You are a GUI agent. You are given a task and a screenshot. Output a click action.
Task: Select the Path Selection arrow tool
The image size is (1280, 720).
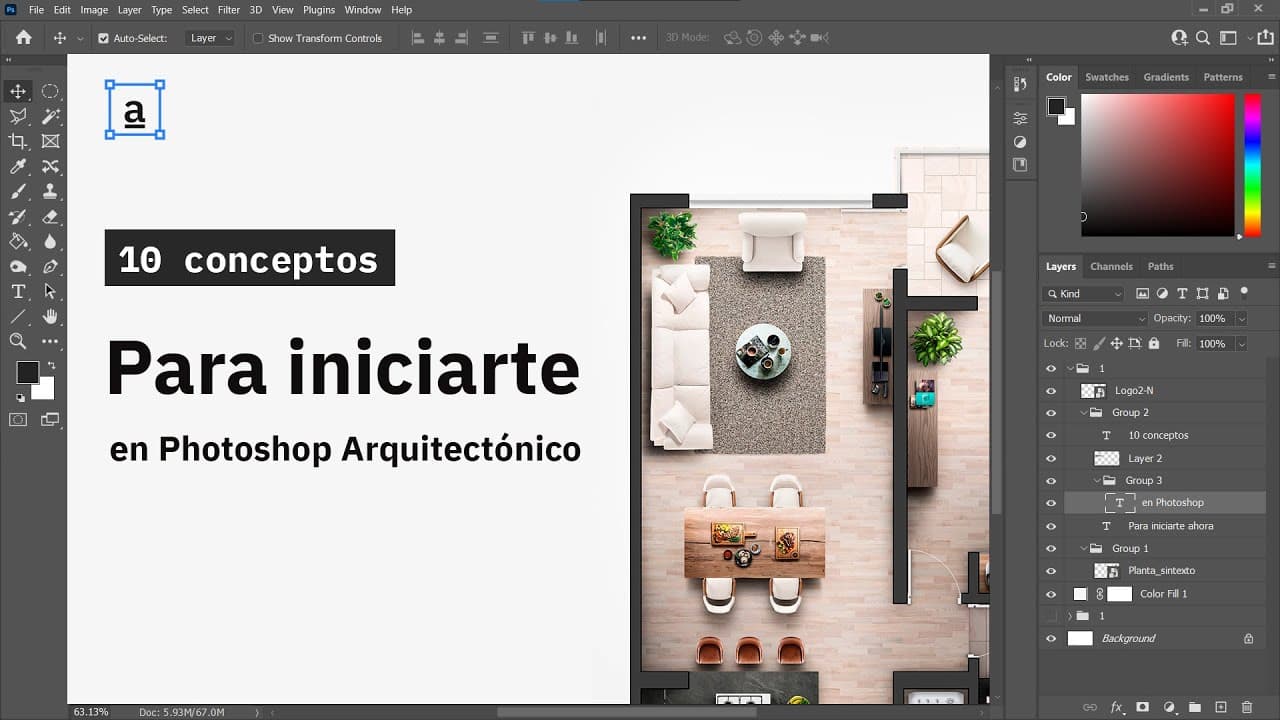click(x=50, y=291)
